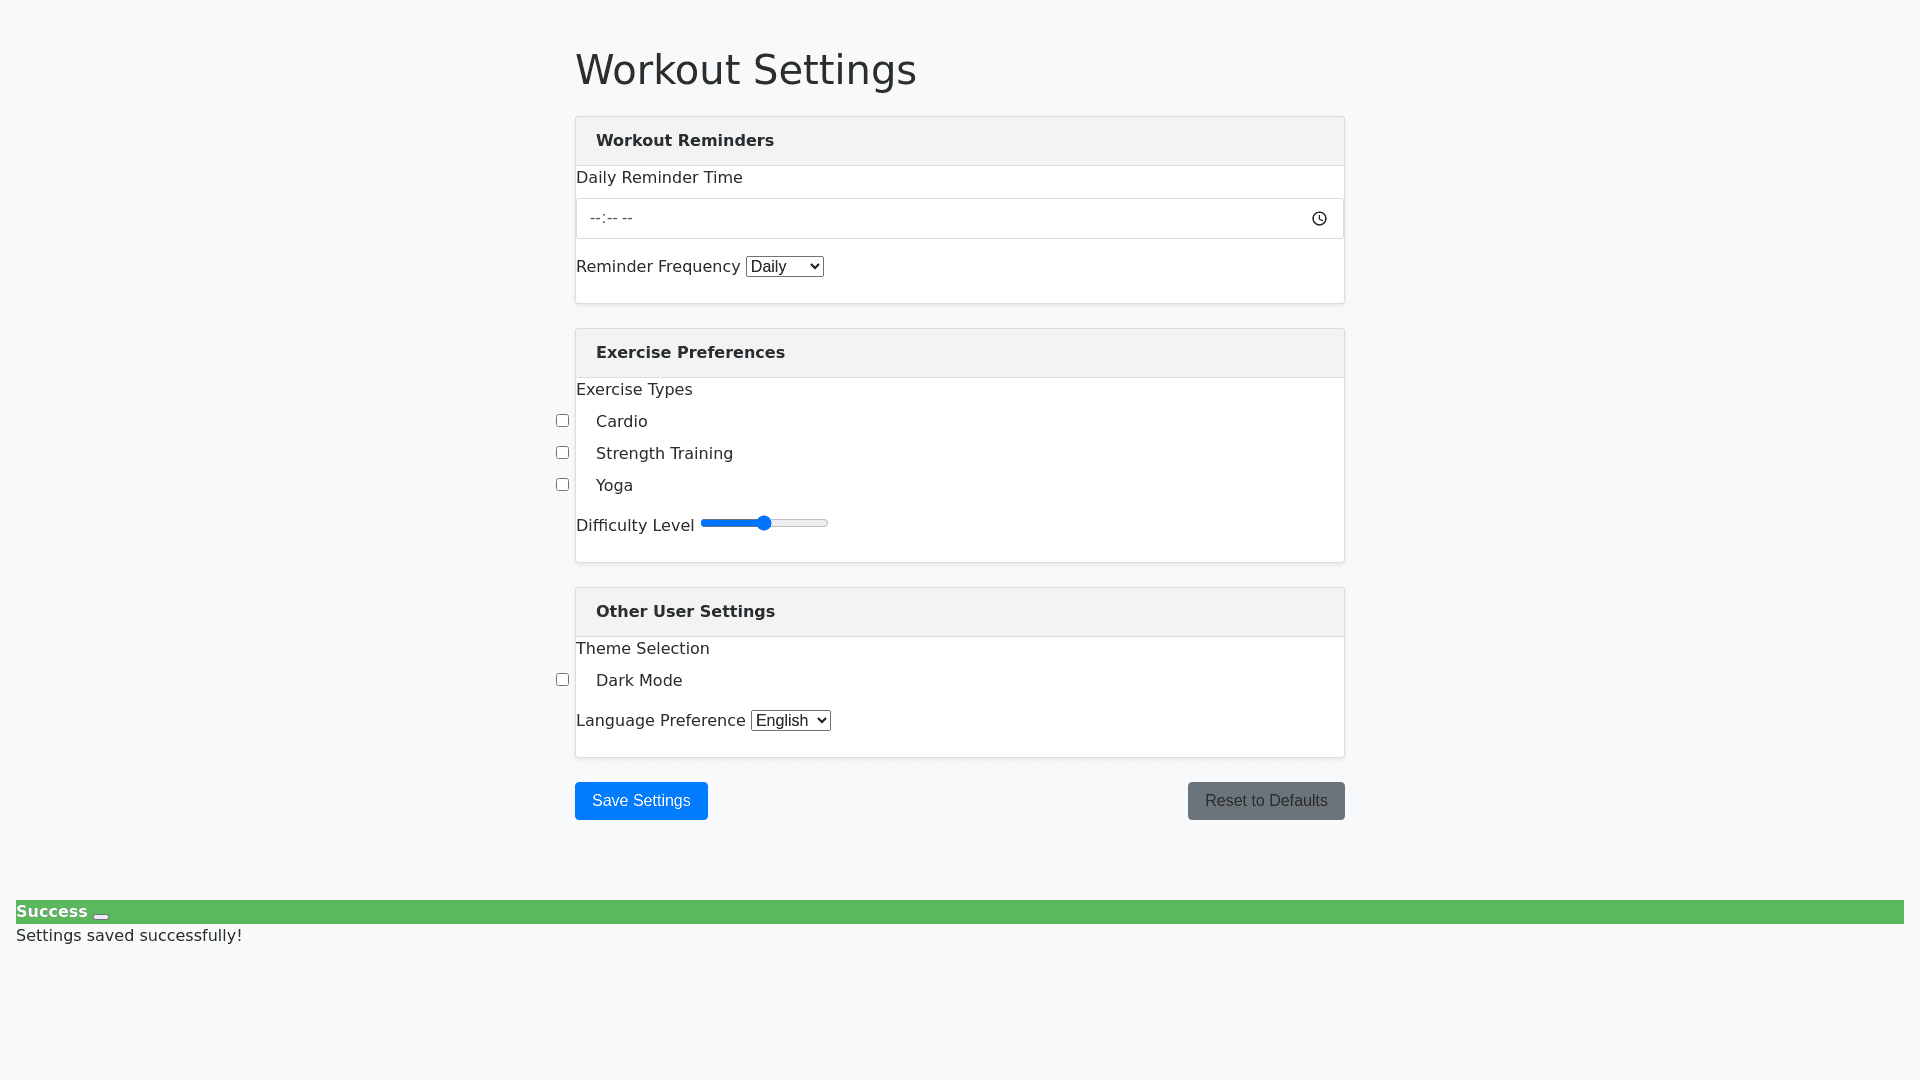Select the Exercise Preferences card header
Screen dimensions: 1920x1080
click(x=690, y=353)
